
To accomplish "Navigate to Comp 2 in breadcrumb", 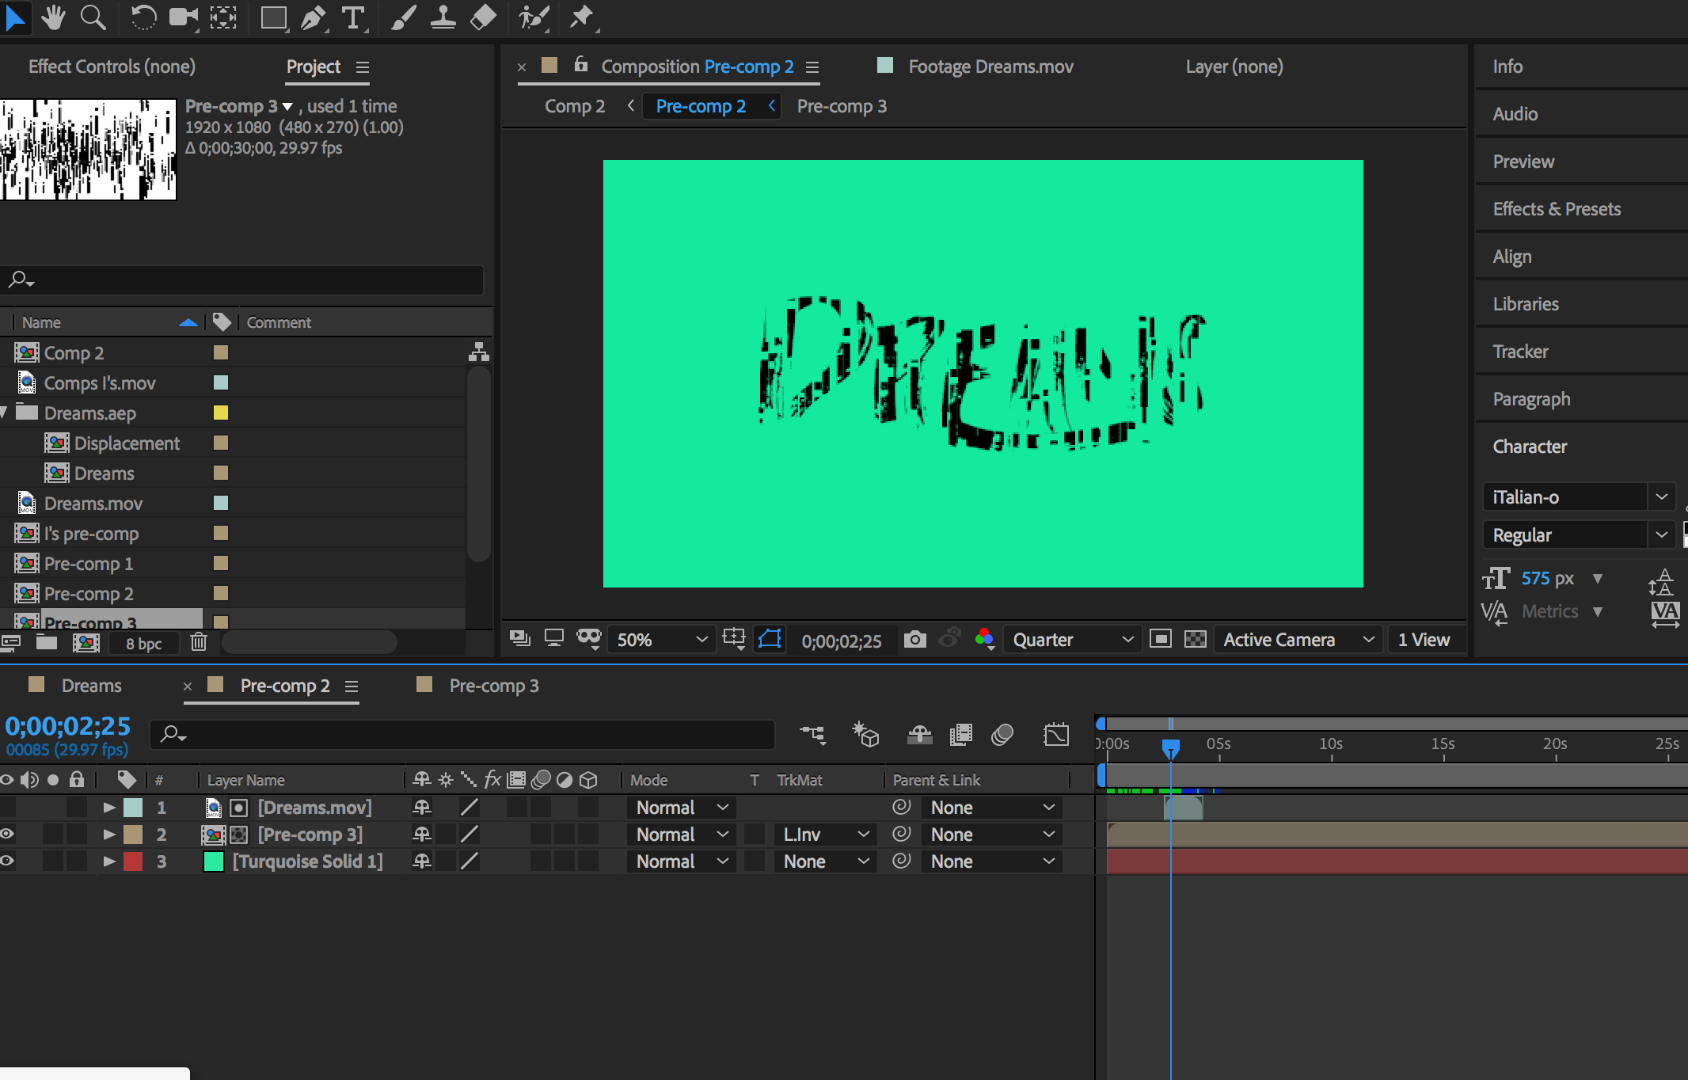I will click(574, 106).
